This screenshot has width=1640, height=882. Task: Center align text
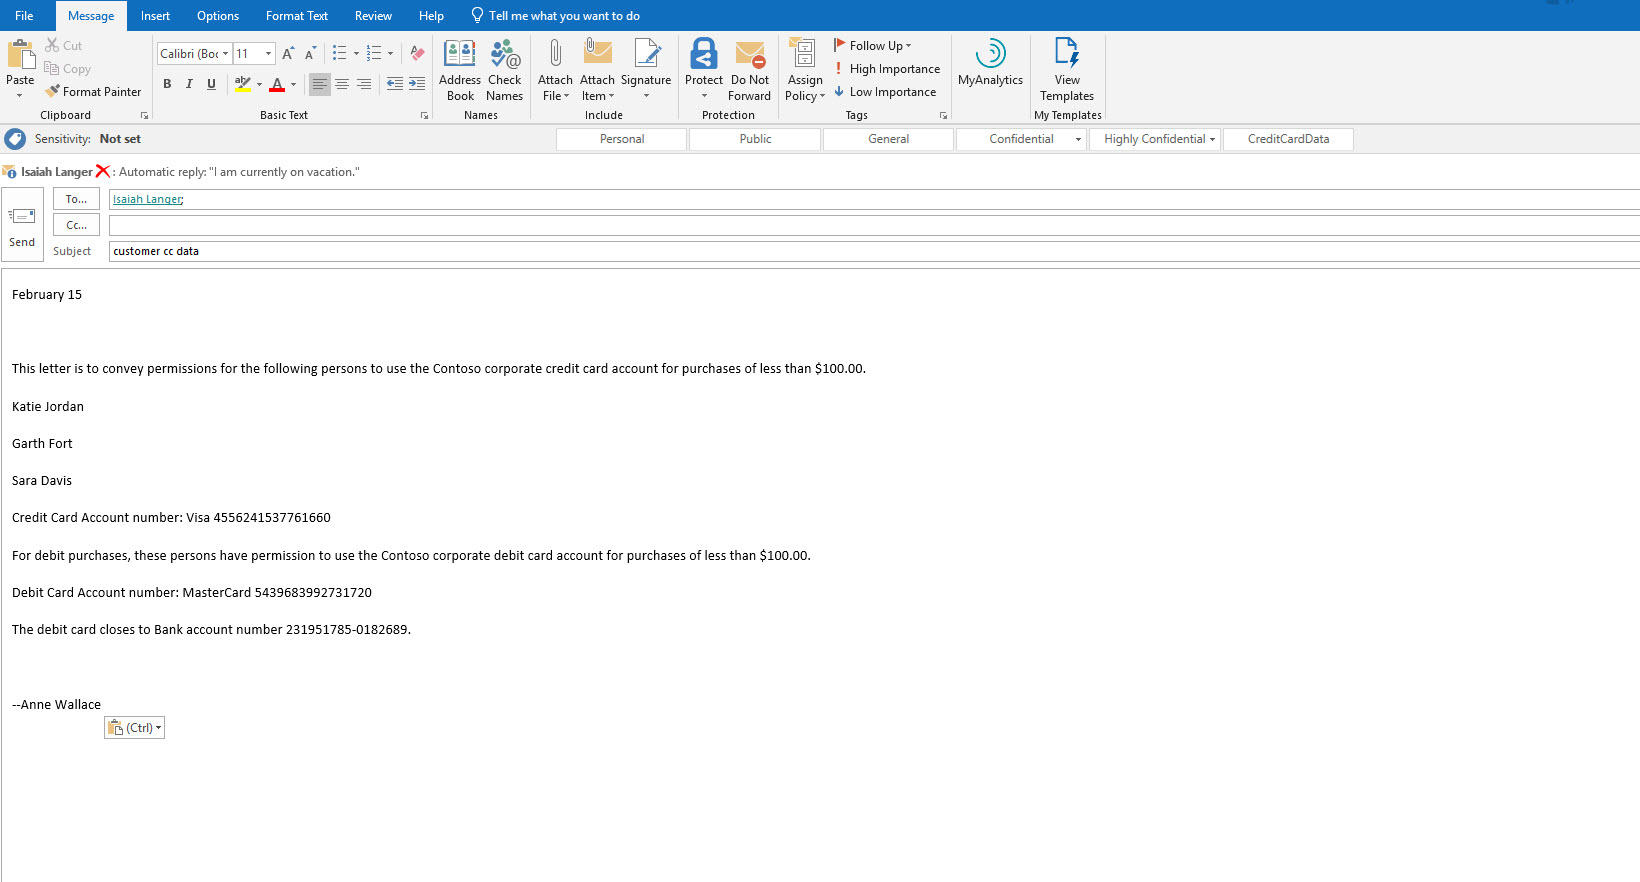(342, 84)
